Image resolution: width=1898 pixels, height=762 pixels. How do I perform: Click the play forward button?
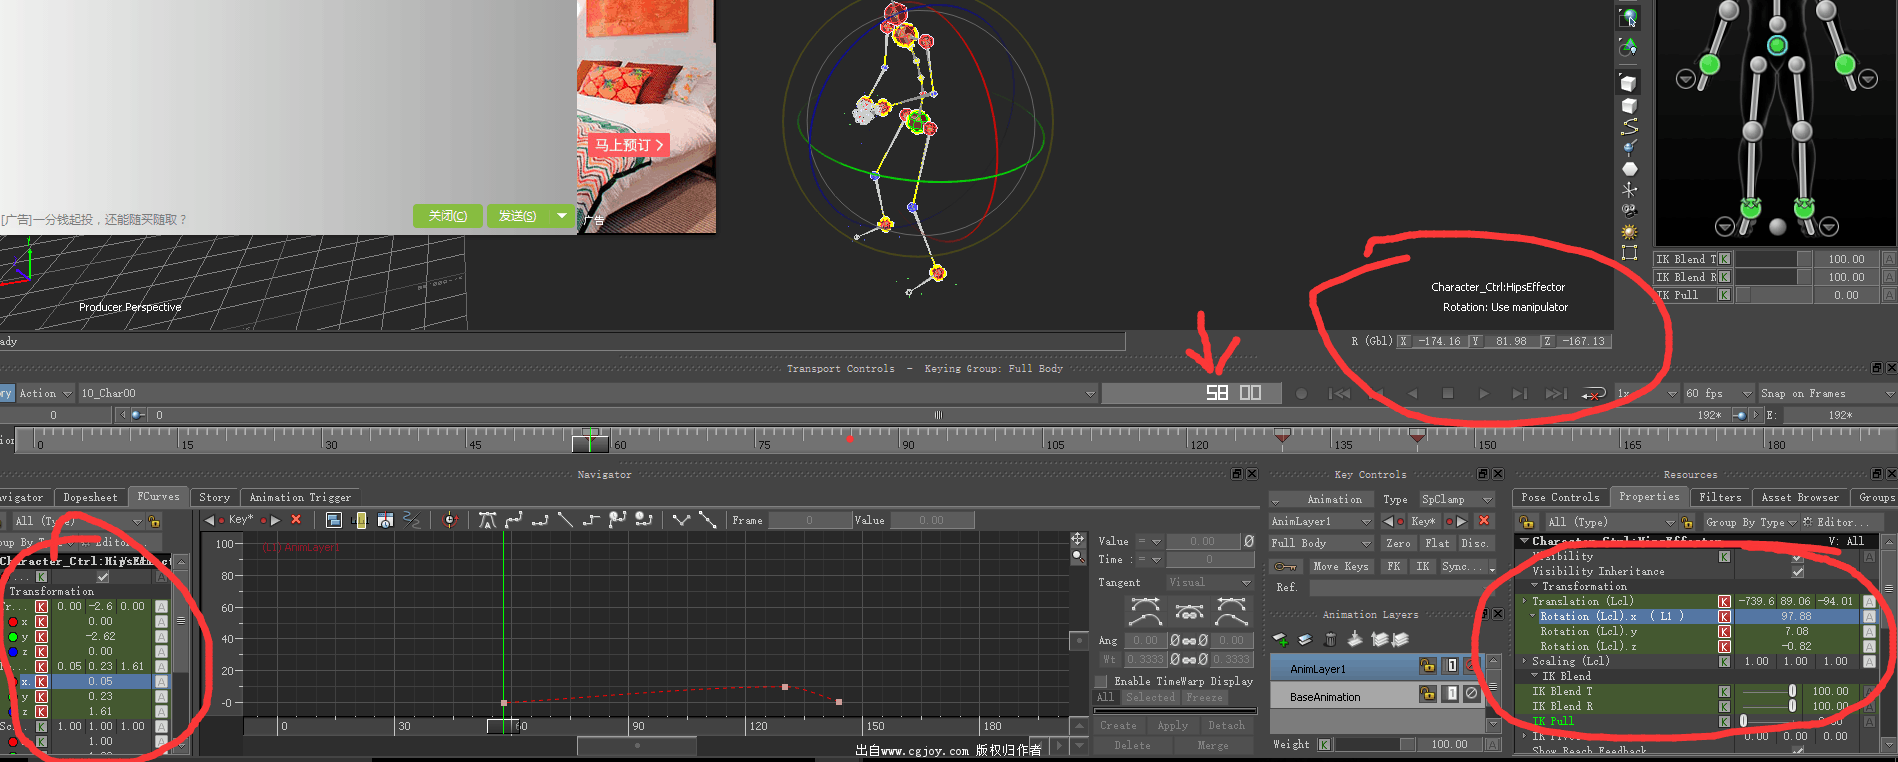pos(1484,394)
